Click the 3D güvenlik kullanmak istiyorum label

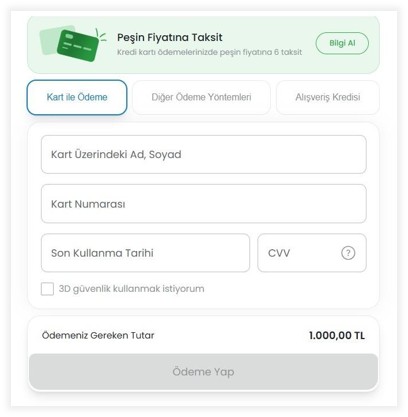click(132, 289)
